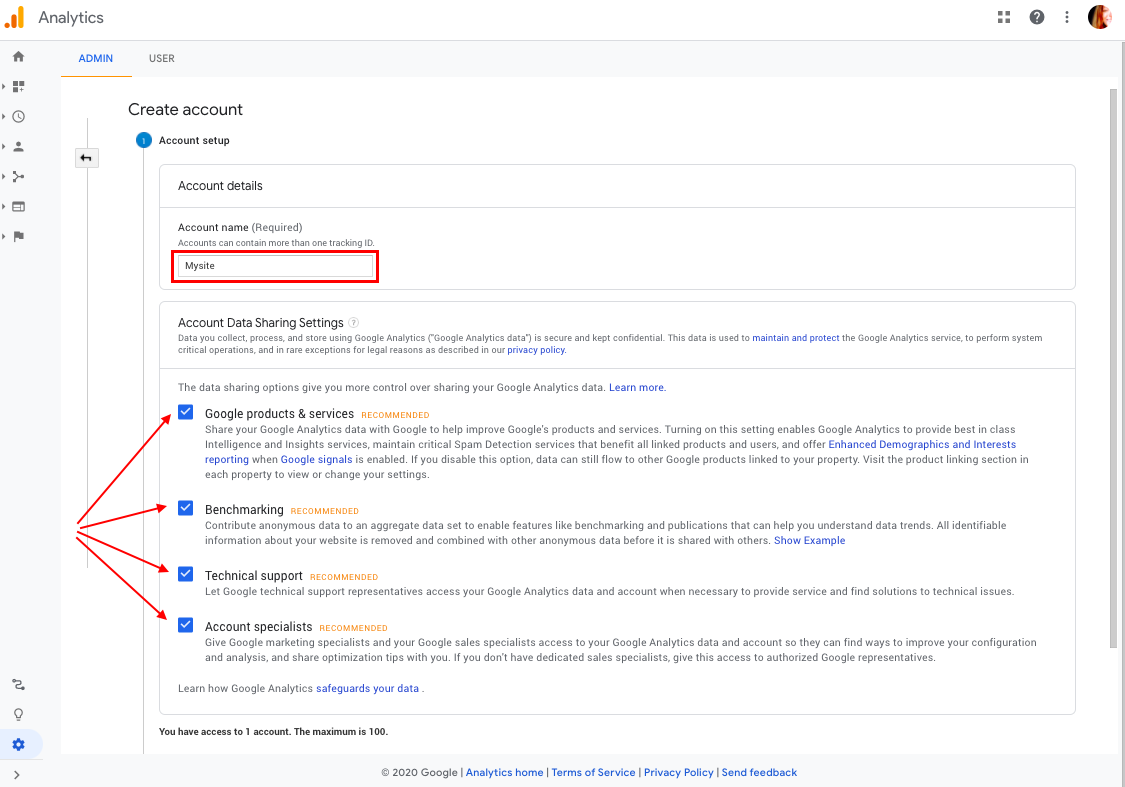Image resolution: width=1125 pixels, height=787 pixels.
Task: Expand Acquisition section arrow in sidebar
Action: point(4,176)
